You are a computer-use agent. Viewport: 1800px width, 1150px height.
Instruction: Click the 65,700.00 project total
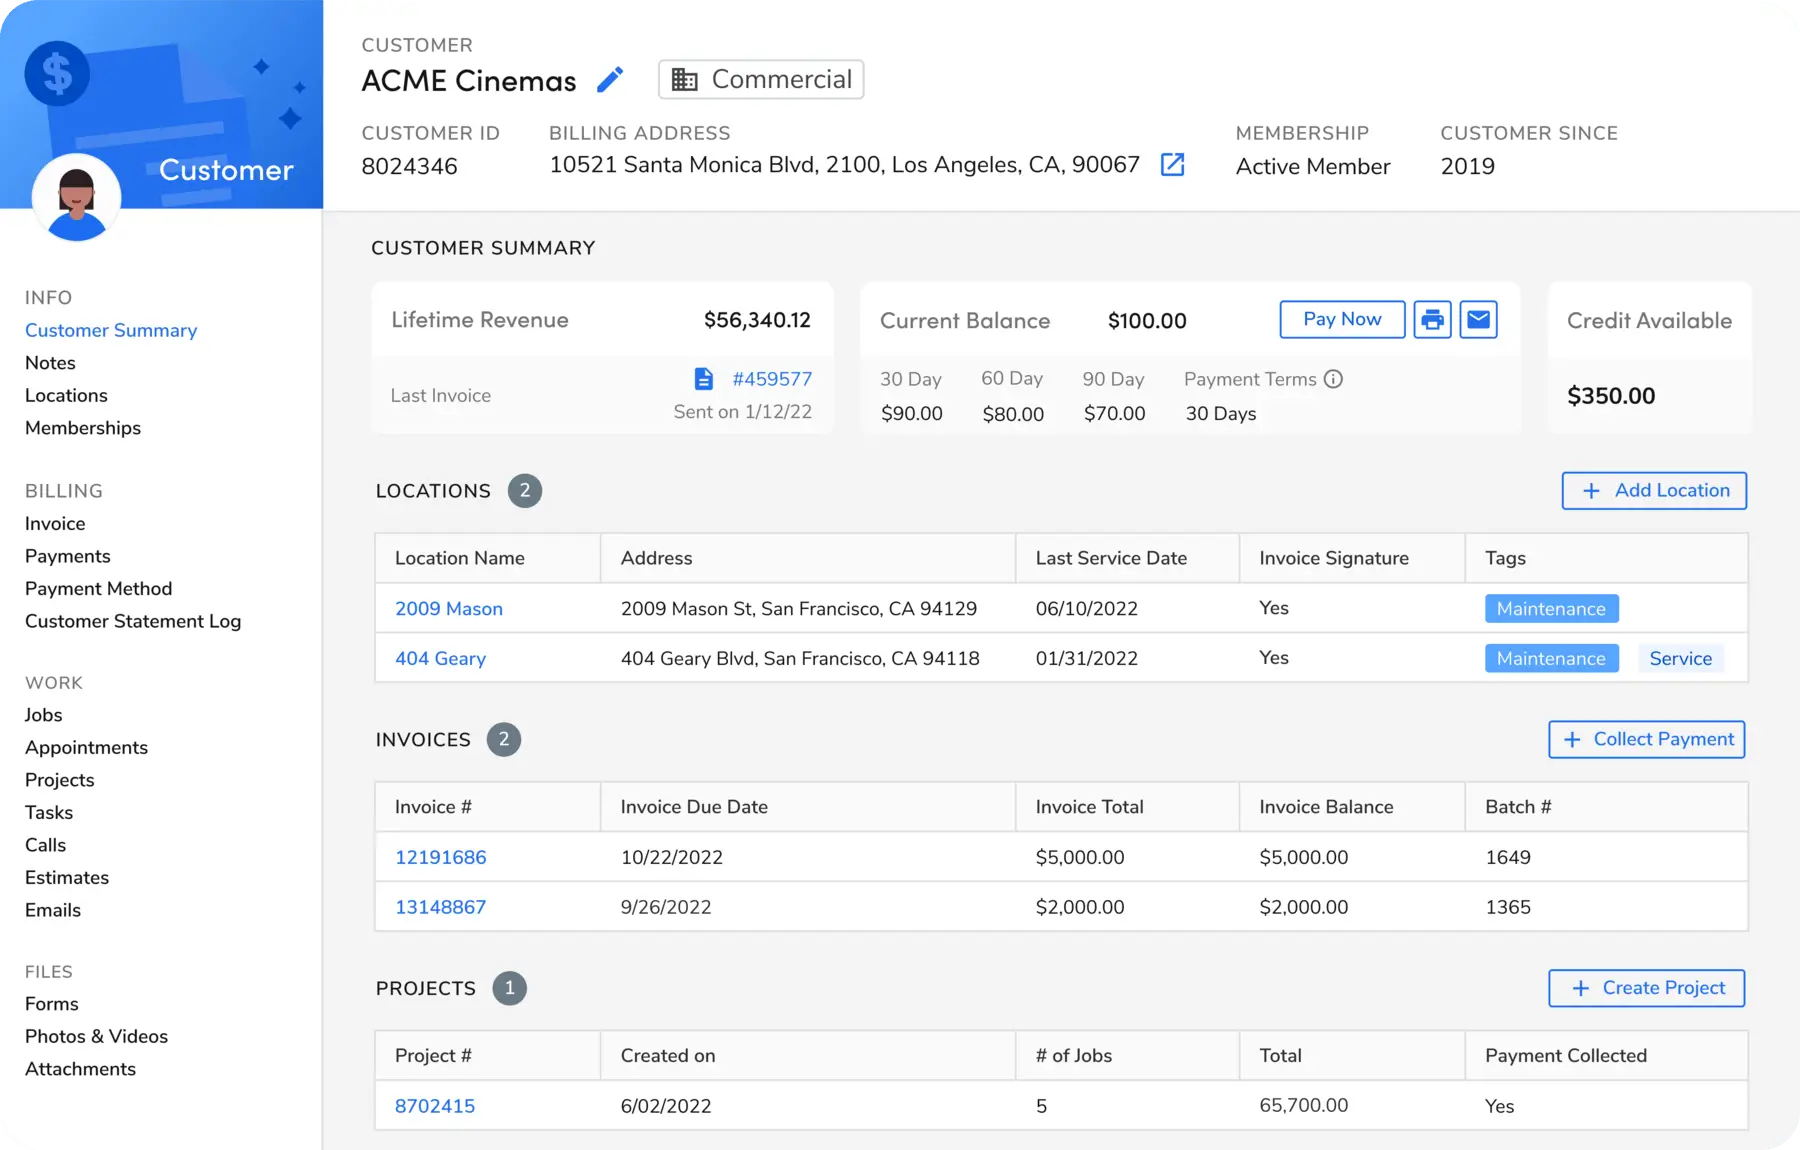pyautogui.click(x=1304, y=1106)
